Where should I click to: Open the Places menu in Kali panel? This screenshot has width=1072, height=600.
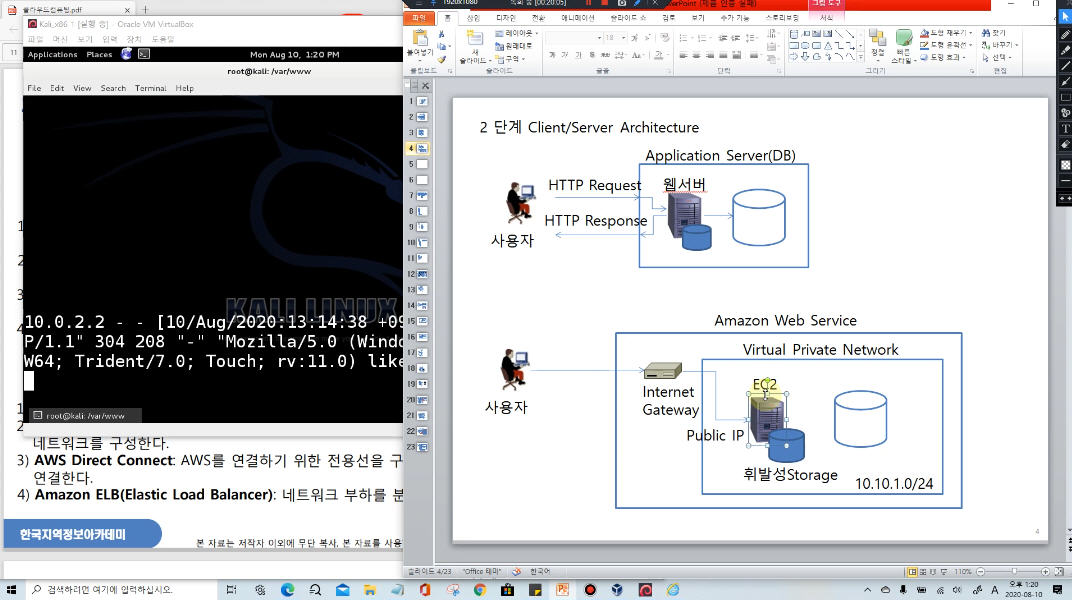point(99,55)
